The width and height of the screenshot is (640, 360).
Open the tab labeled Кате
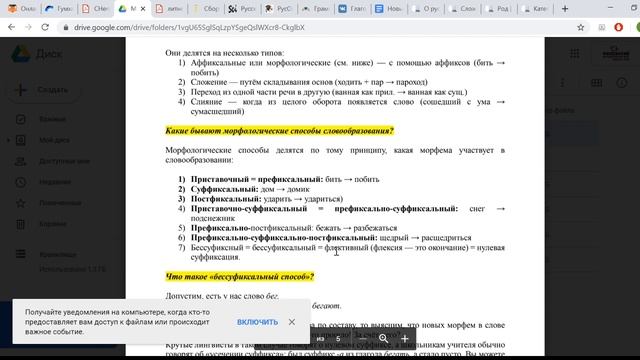536,9
